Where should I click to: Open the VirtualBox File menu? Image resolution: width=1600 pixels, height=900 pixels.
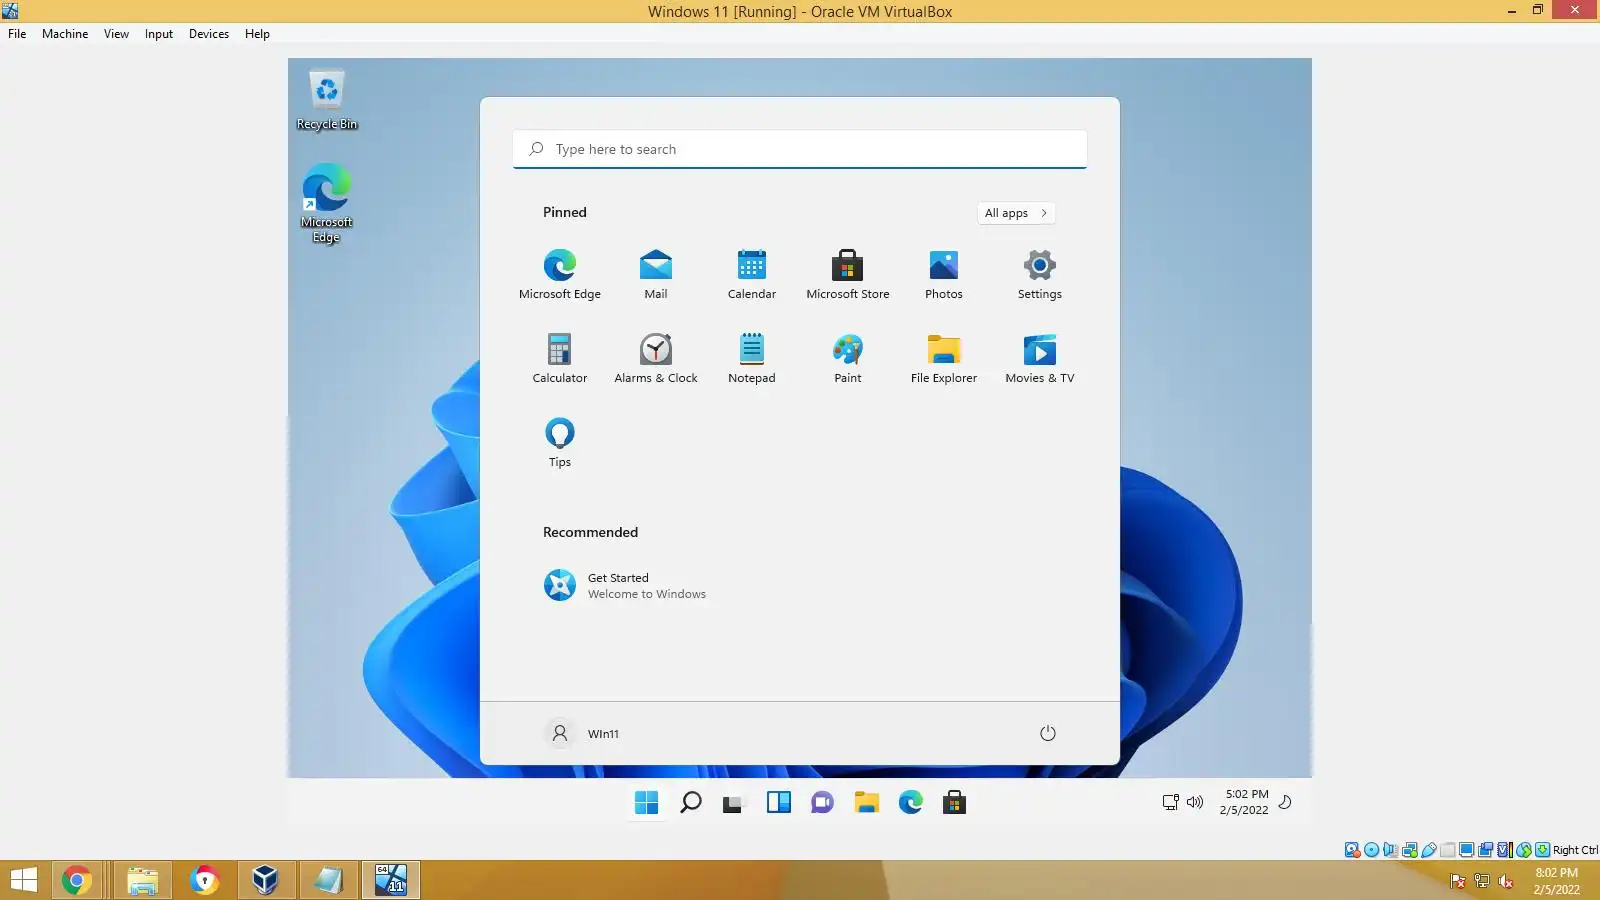point(17,34)
